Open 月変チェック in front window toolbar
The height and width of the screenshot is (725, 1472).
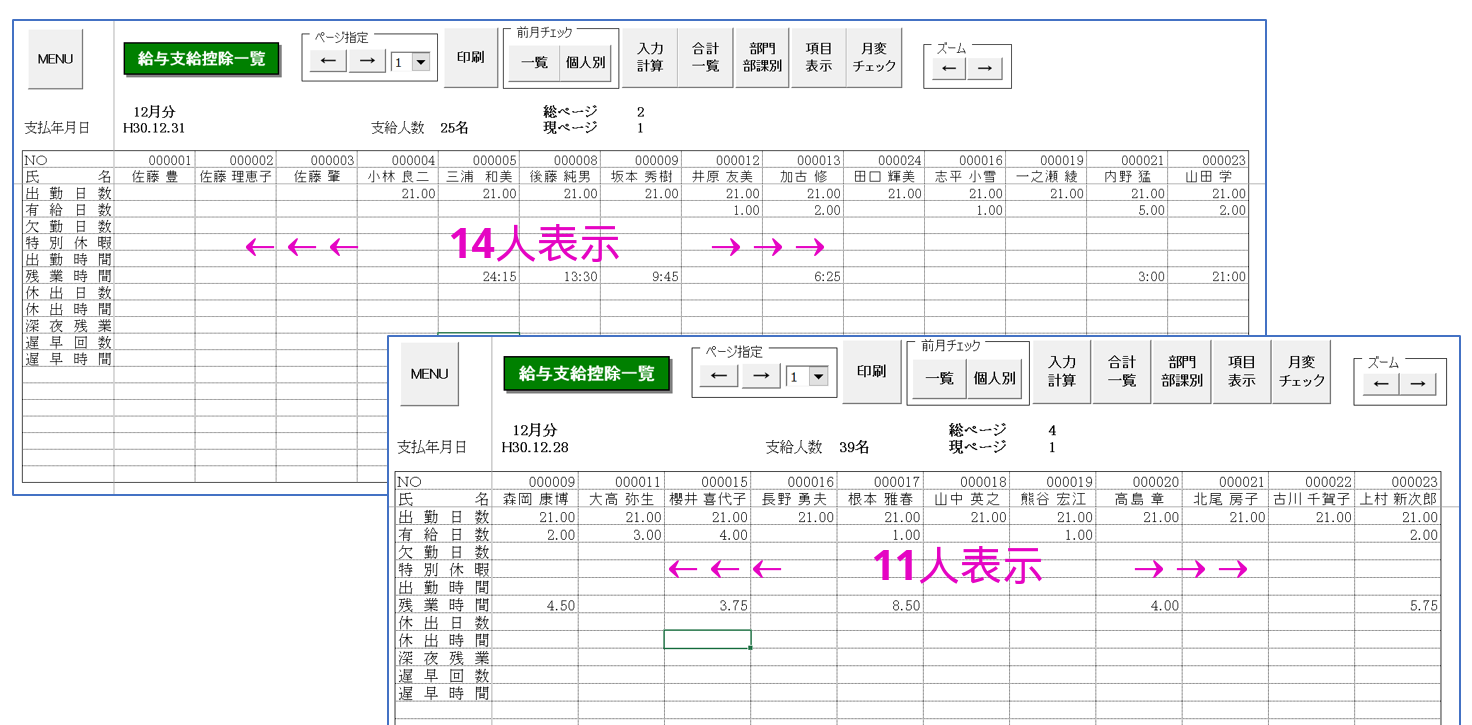click(x=1302, y=372)
